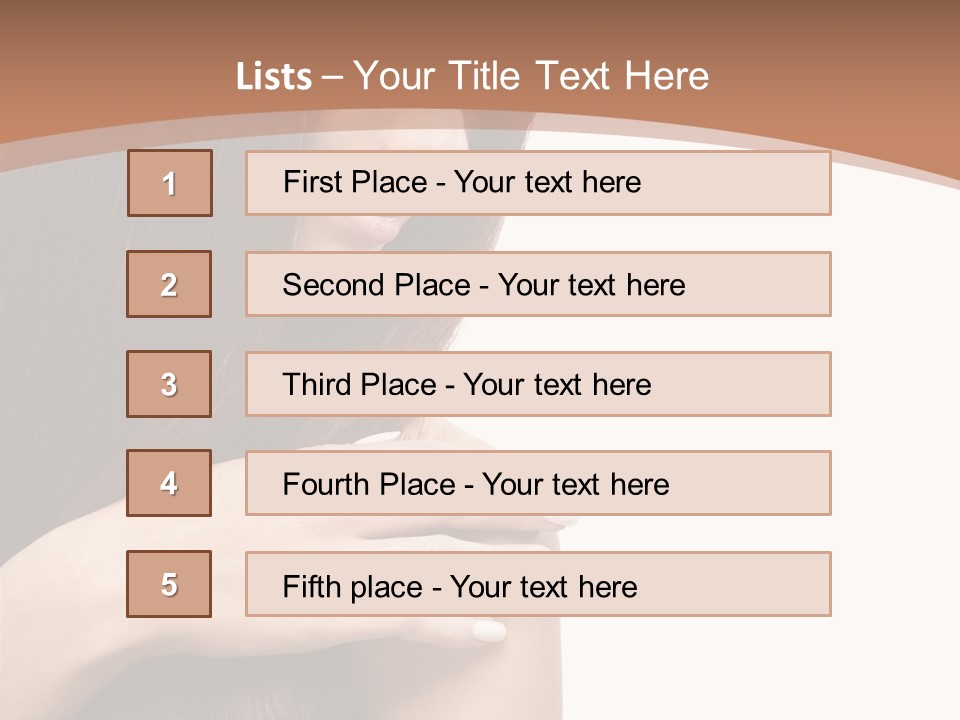
Task: Select the number 2 box
Action: point(169,284)
